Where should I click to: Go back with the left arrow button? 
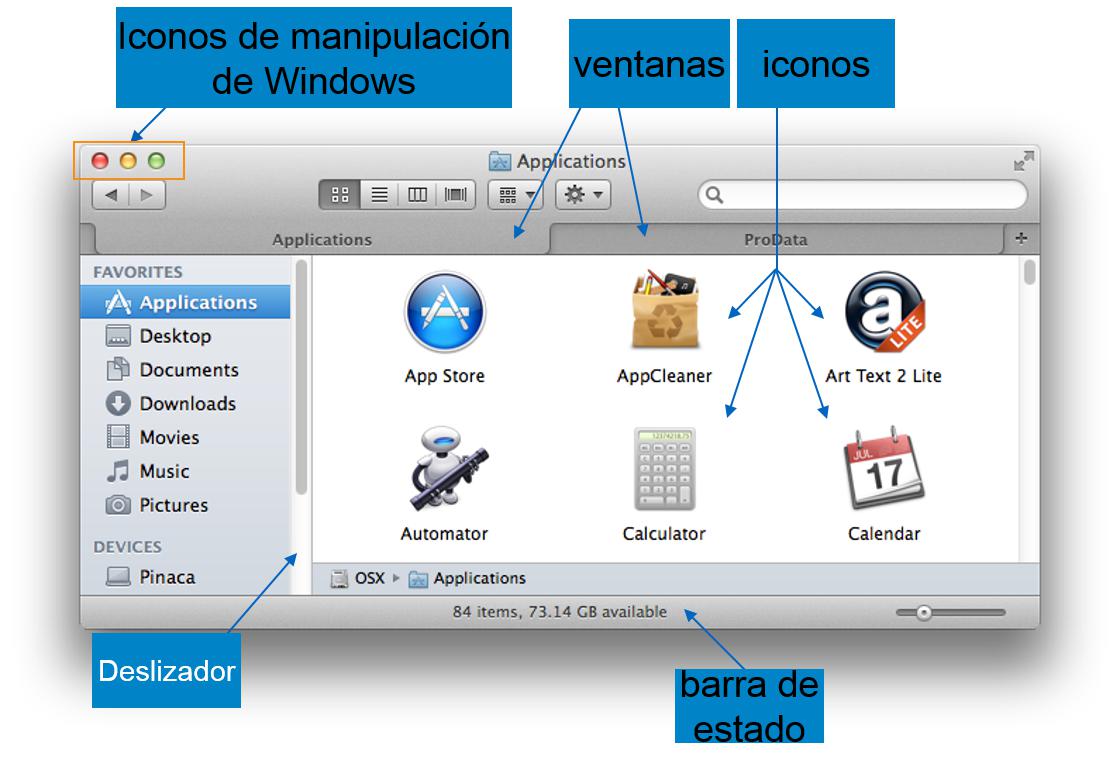tap(111, 195)
